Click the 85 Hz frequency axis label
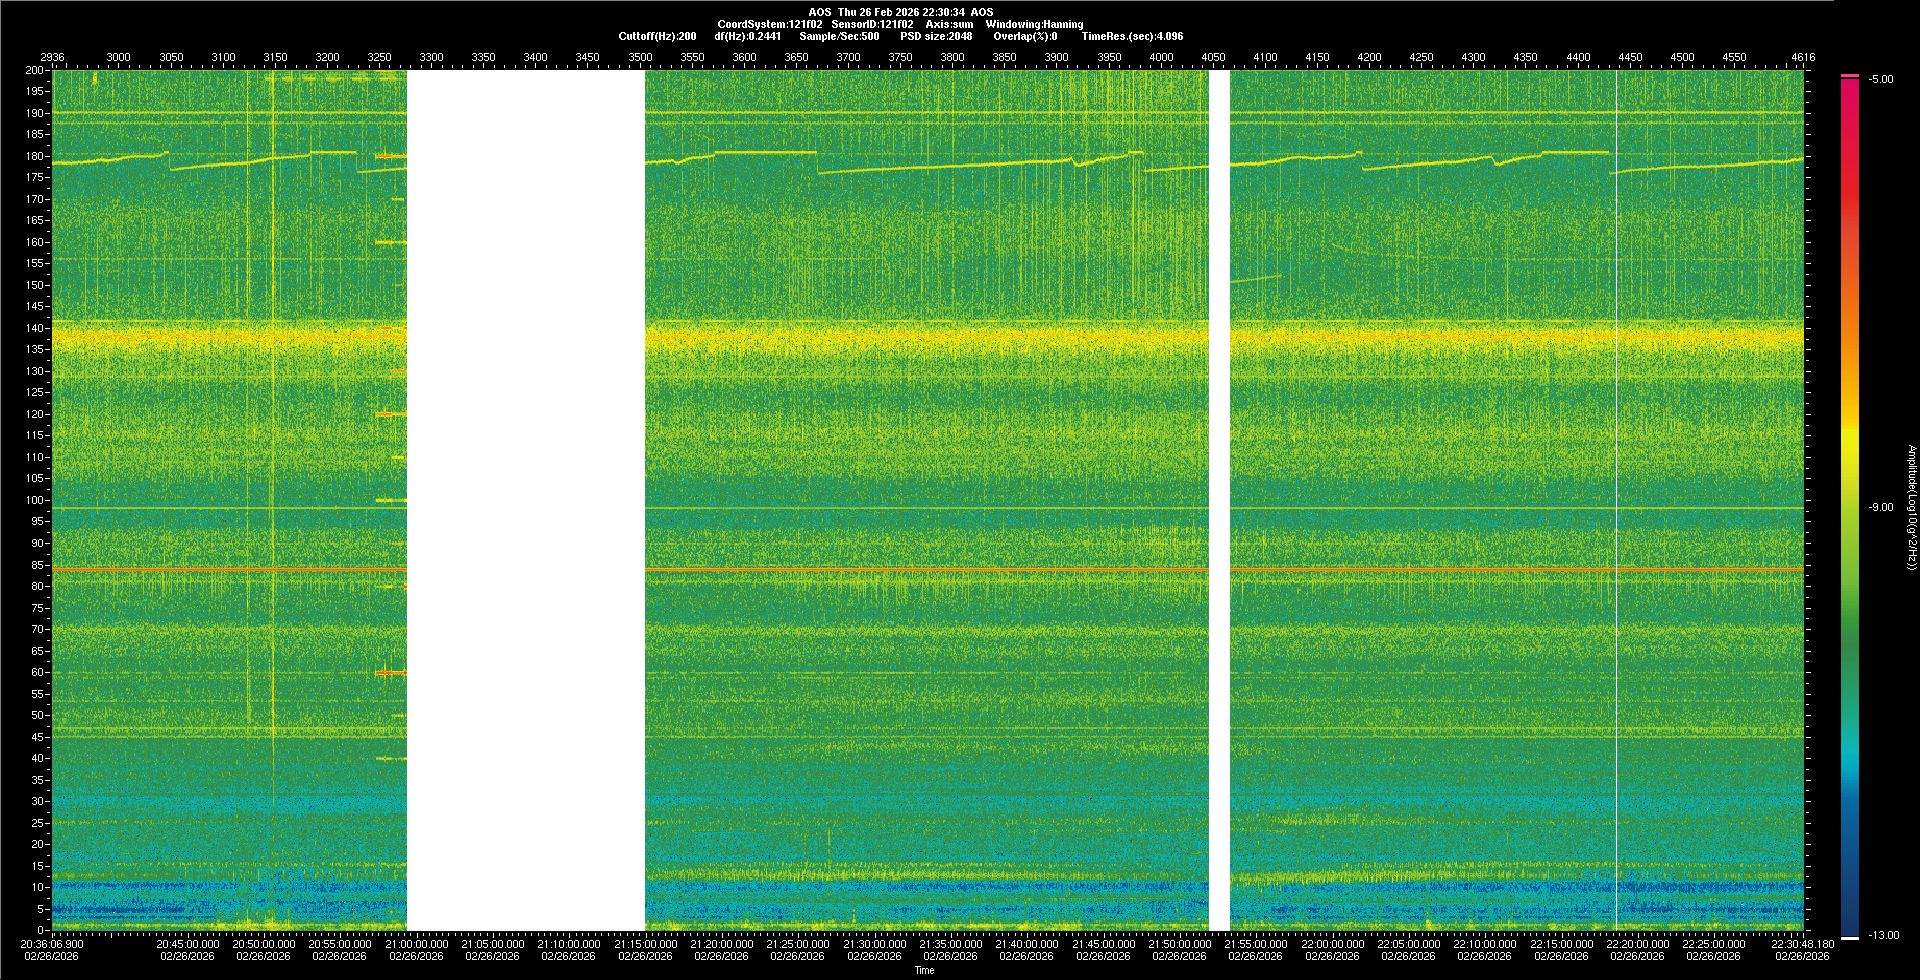 point(37,565)
